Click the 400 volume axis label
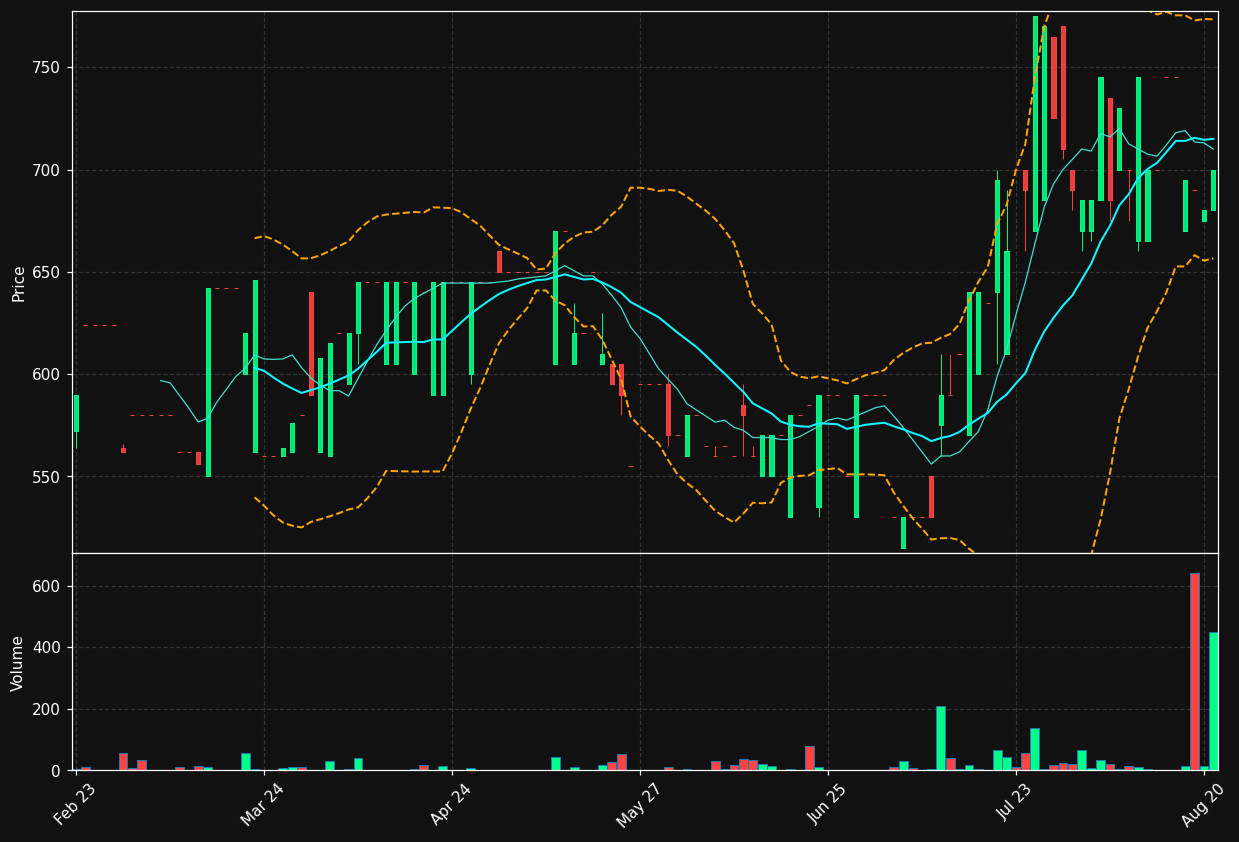This screenshot has width=1239, height=842. (x=46, y=648)
